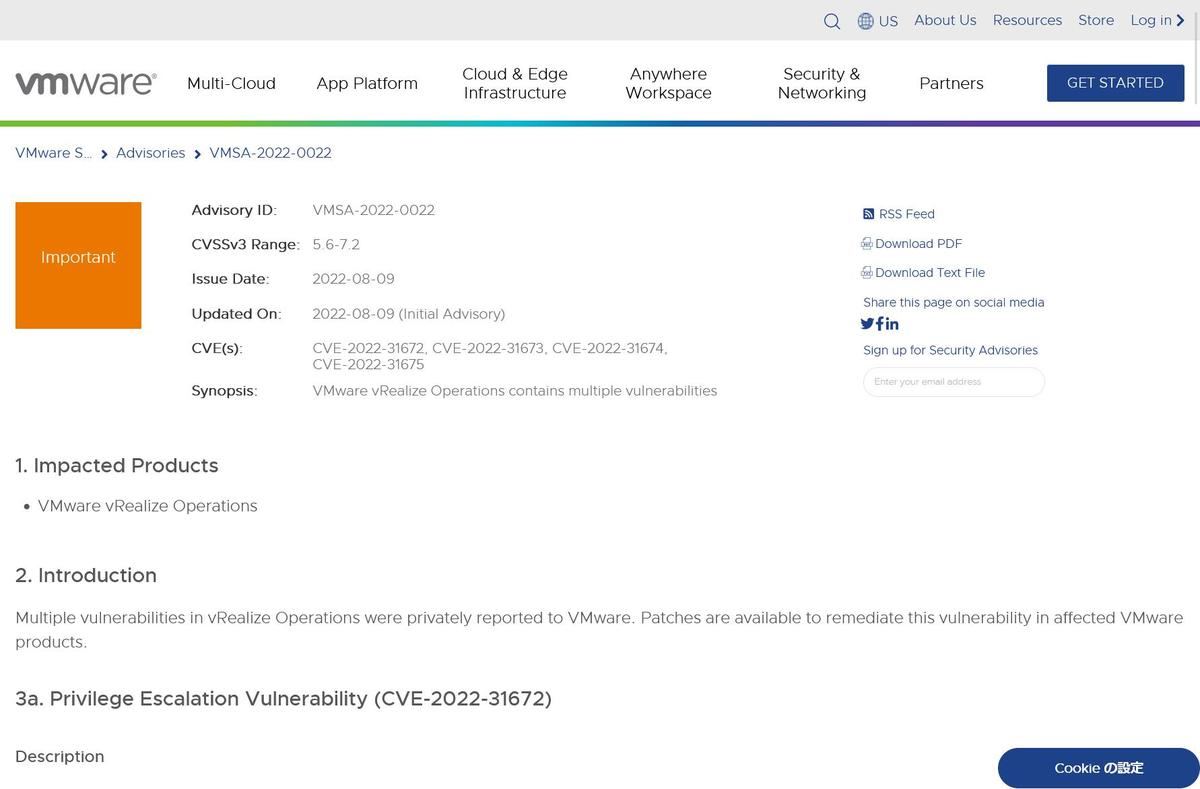Click the CVE-2022-31672 list text
1200x789 pixels.
point(370,348)
